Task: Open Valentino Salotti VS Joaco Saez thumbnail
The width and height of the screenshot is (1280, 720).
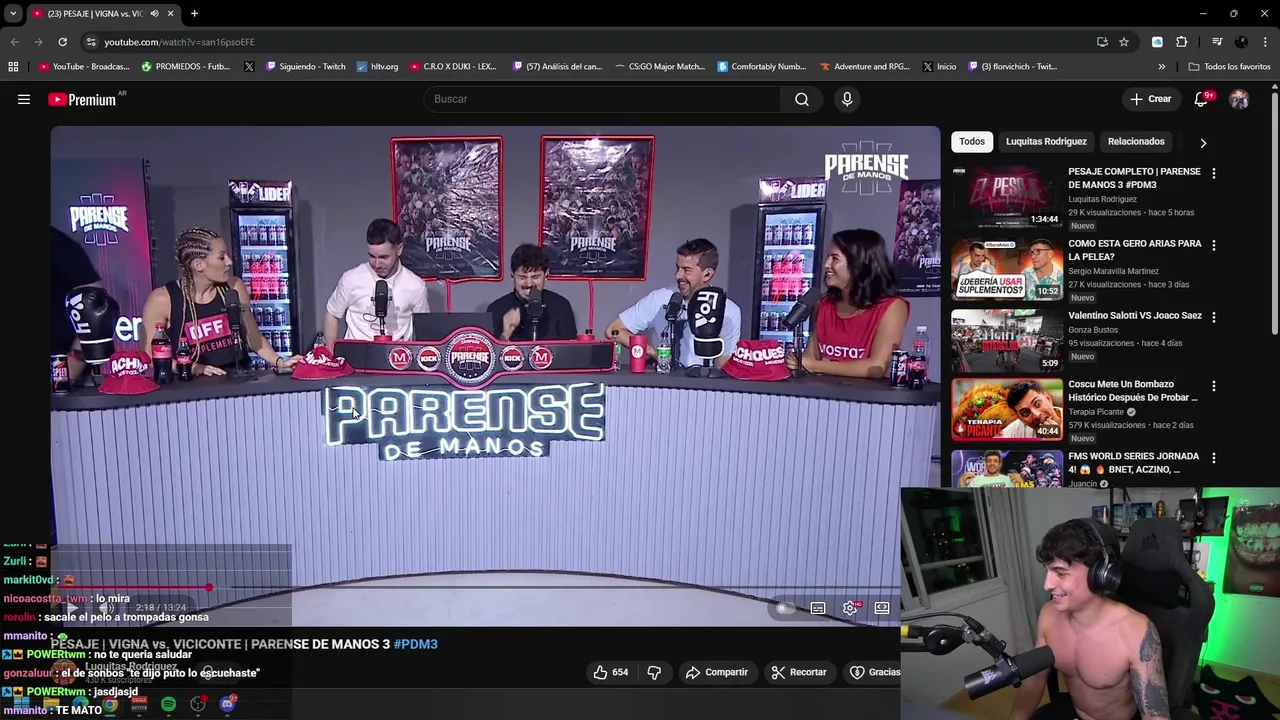Action: 1007,341
